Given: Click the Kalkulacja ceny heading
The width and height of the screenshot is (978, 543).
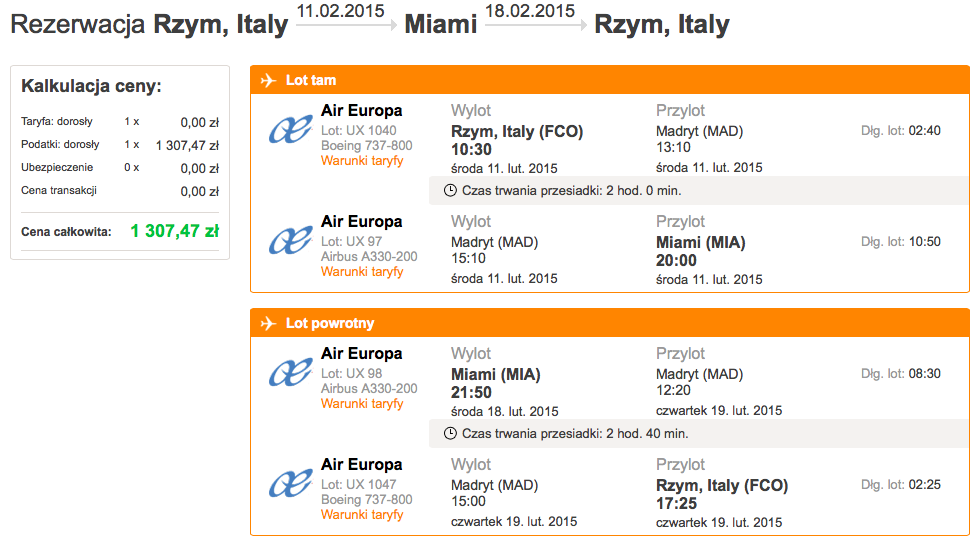Looking at the screenshot, I should click(x=91, y=86).
